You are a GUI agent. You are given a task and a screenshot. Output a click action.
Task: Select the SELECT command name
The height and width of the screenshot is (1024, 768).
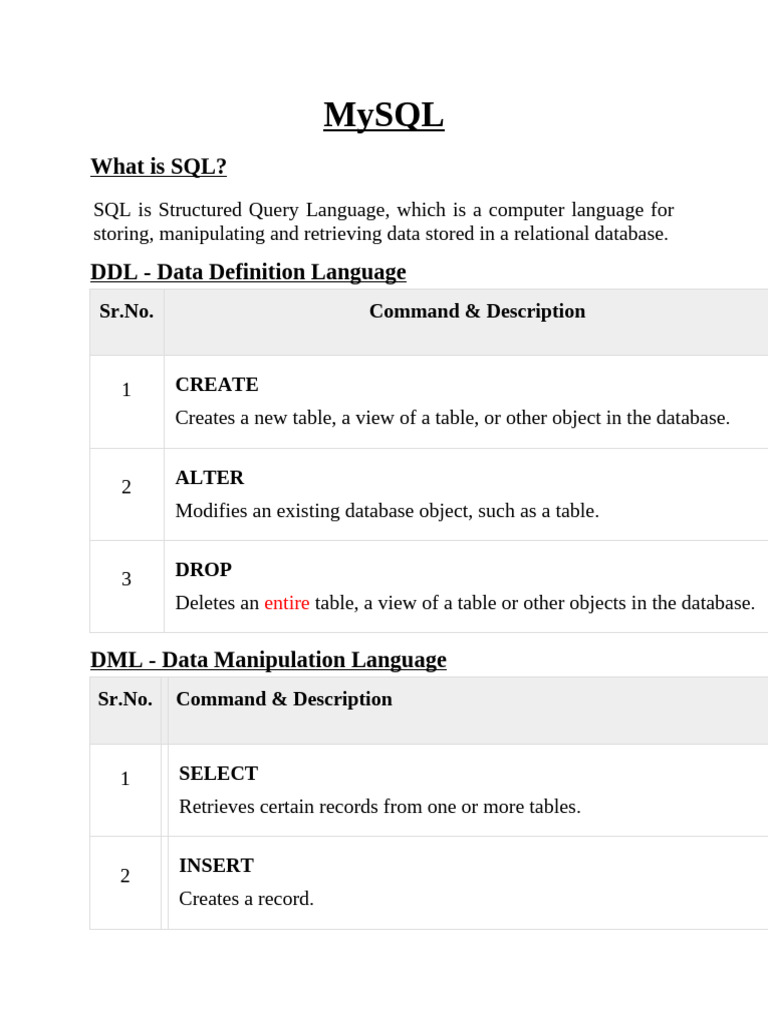tap(218, 774)
